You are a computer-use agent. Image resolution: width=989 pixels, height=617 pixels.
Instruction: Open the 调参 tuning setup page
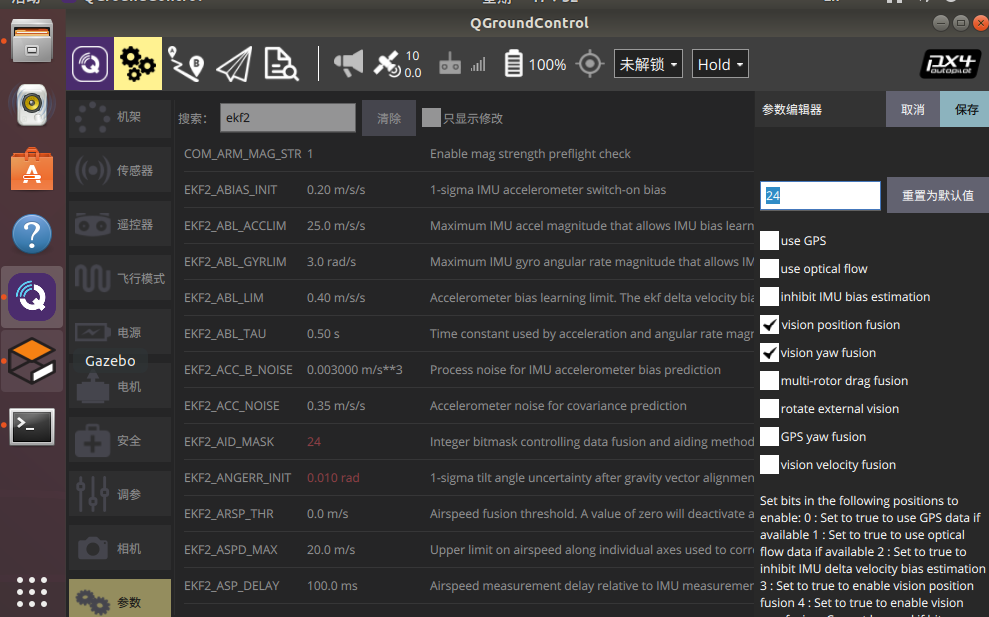tap(119, 494)
